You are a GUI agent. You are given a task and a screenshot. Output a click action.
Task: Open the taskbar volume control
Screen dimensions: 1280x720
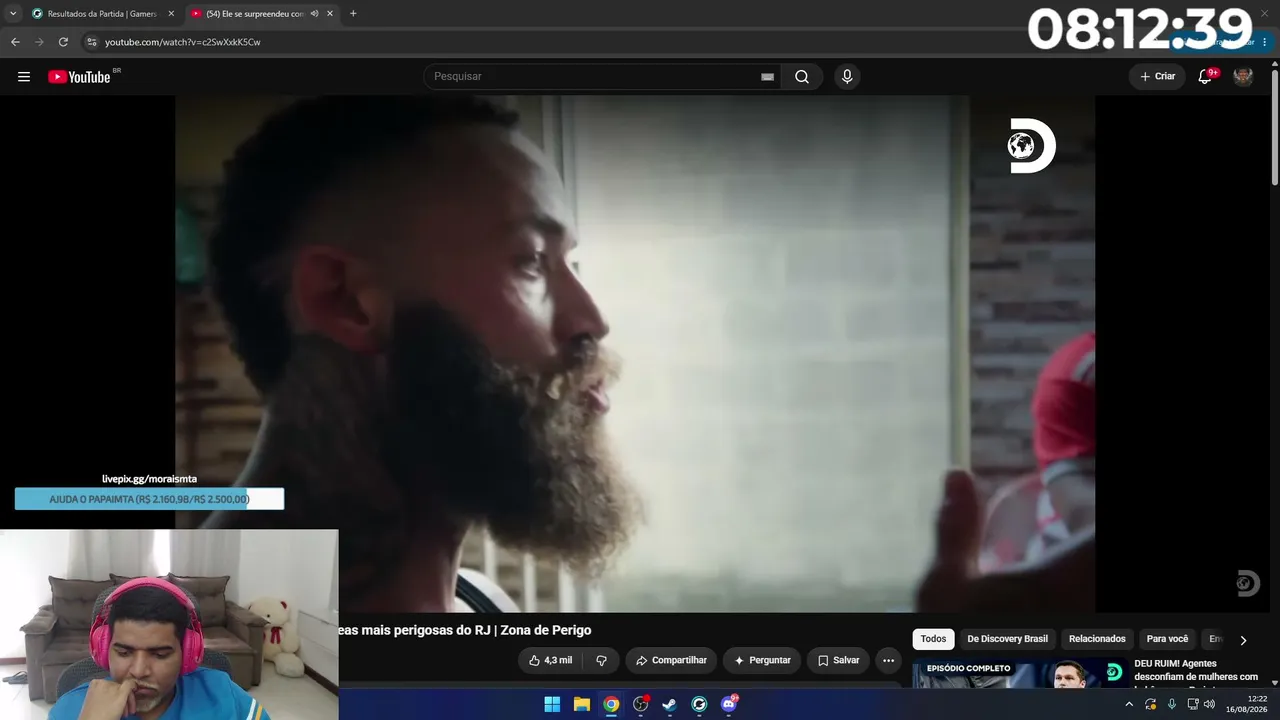[x=1209, y=704]
